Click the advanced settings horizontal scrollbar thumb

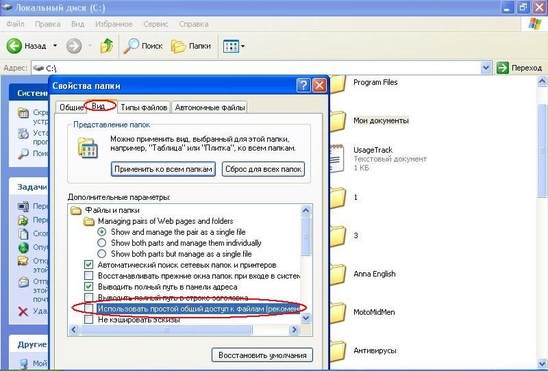pyautogui.click(x=166, y=329)
